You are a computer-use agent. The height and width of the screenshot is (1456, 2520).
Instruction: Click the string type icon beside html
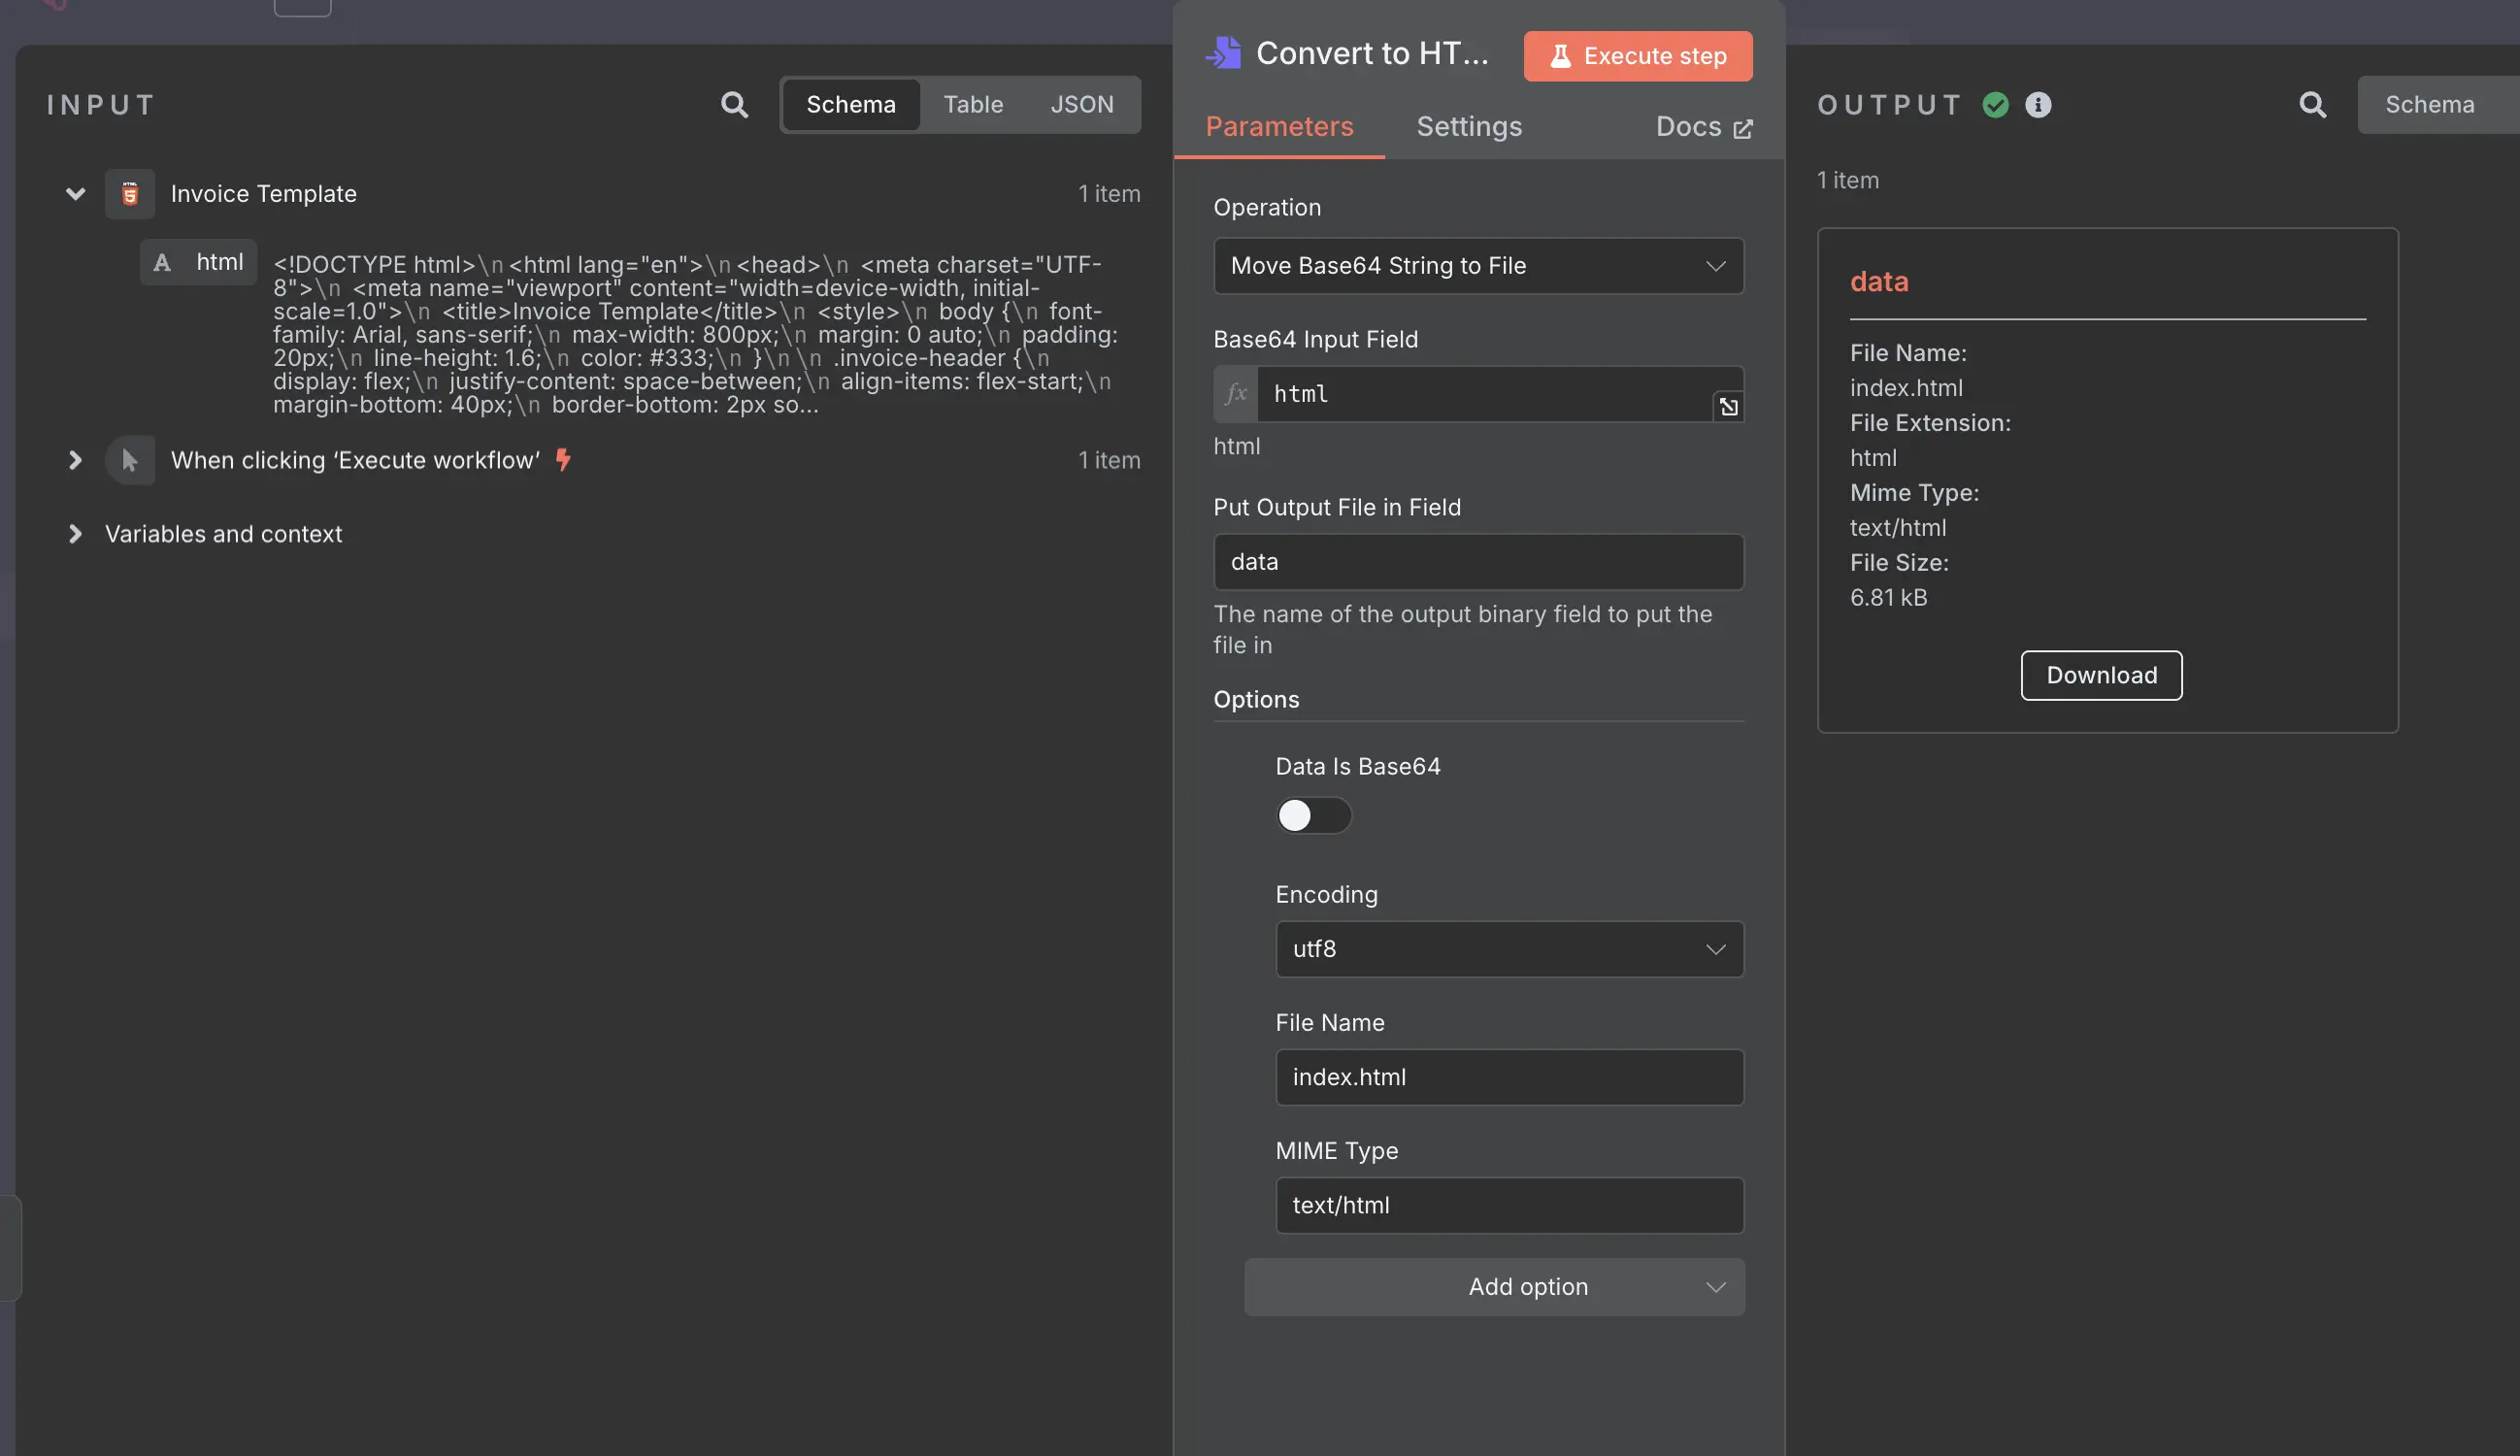(162, 262)
